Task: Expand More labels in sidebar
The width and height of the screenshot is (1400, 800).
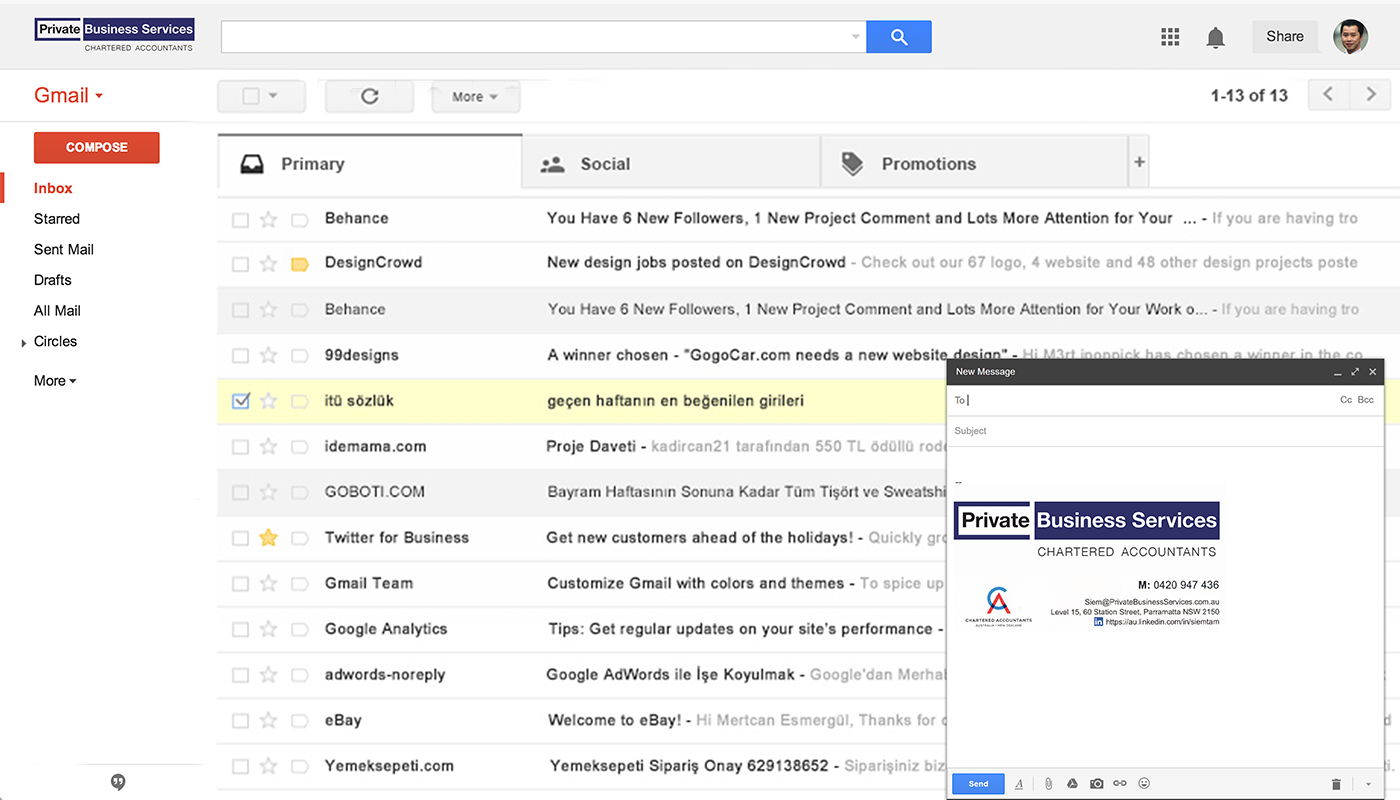Action: pos(55,381)
